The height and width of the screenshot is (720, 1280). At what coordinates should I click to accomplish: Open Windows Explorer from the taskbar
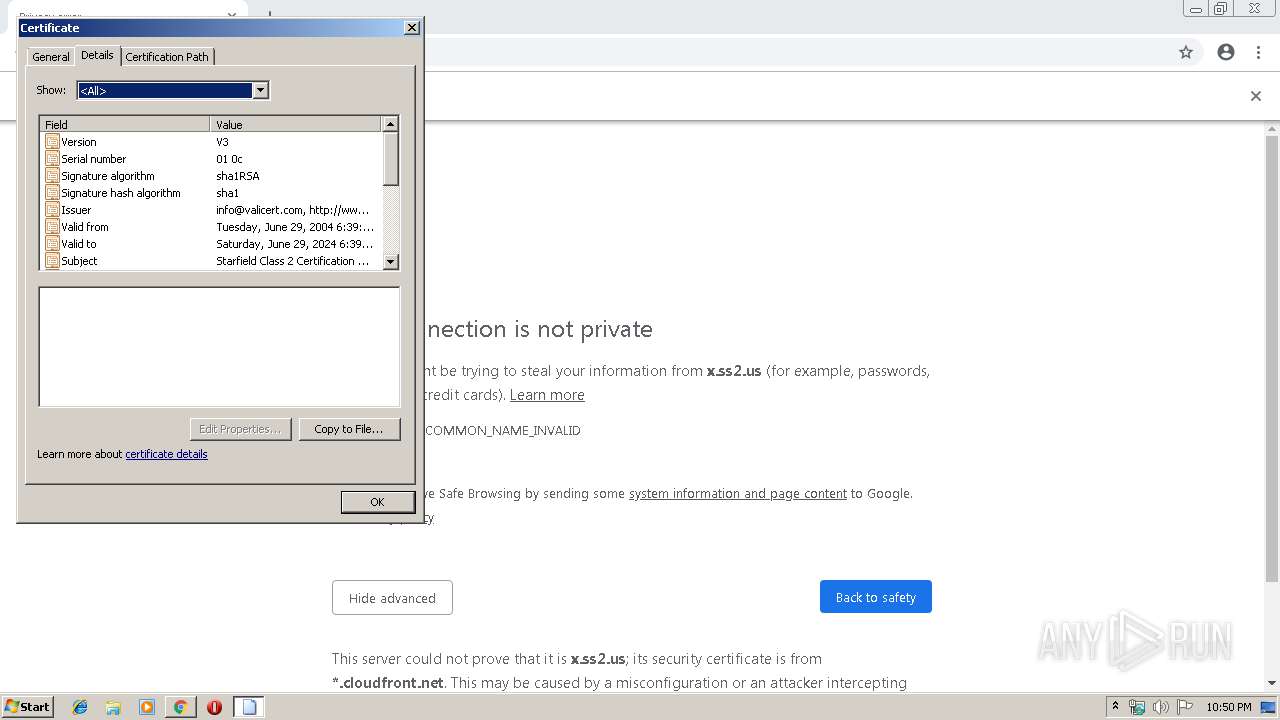(113, 707)
